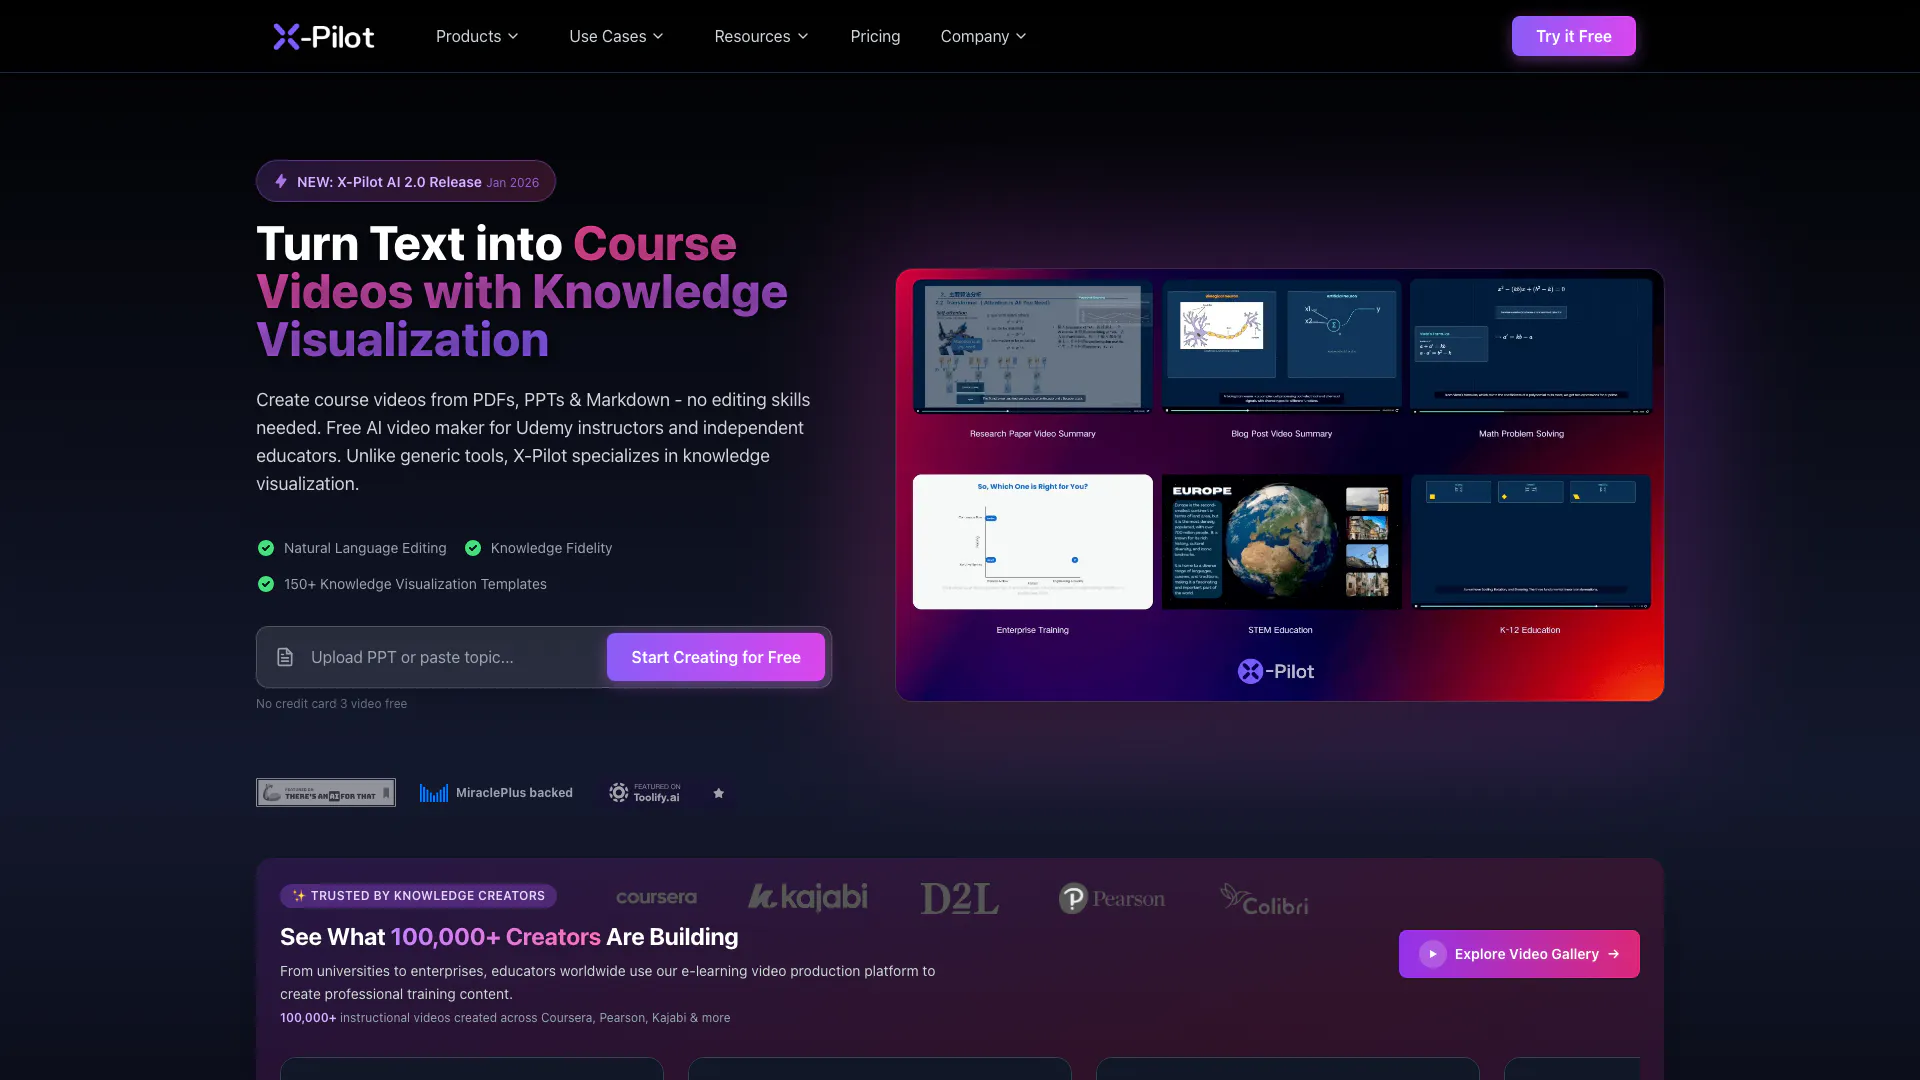Open the Pricing page
The image size is (1920, 1080).
pos(875,37)
